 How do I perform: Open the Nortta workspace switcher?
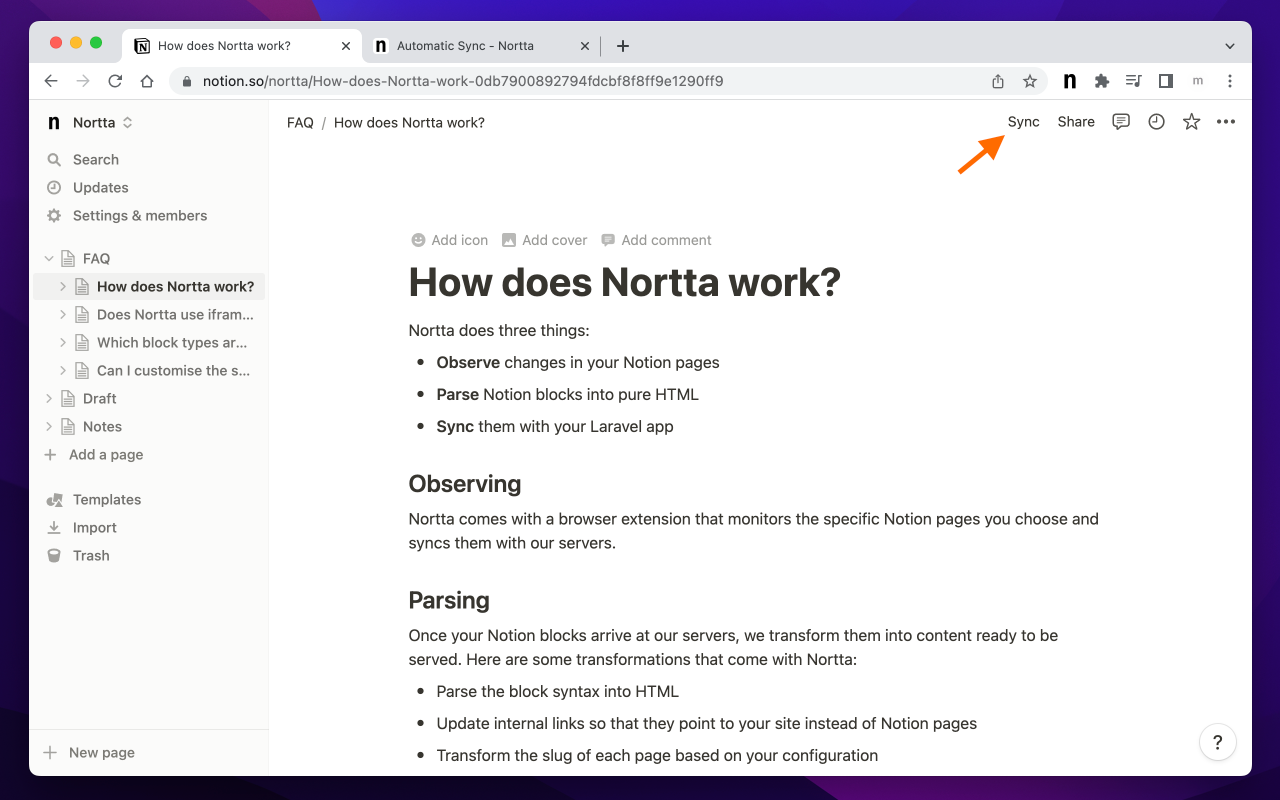click(91, 122)
